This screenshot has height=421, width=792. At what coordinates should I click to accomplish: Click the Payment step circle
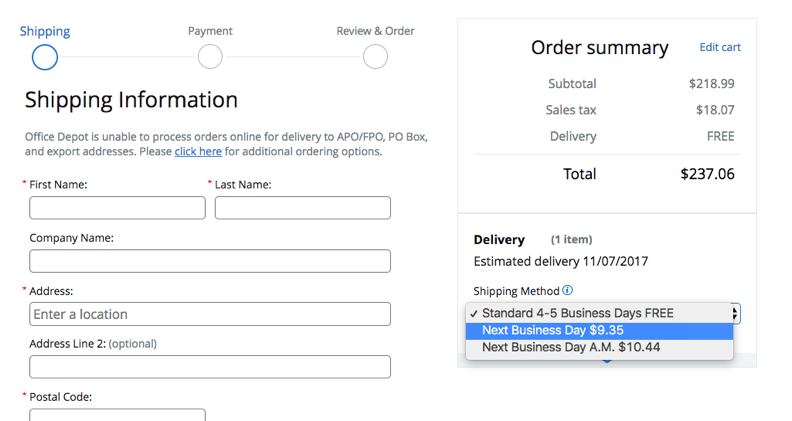point(210,57)
